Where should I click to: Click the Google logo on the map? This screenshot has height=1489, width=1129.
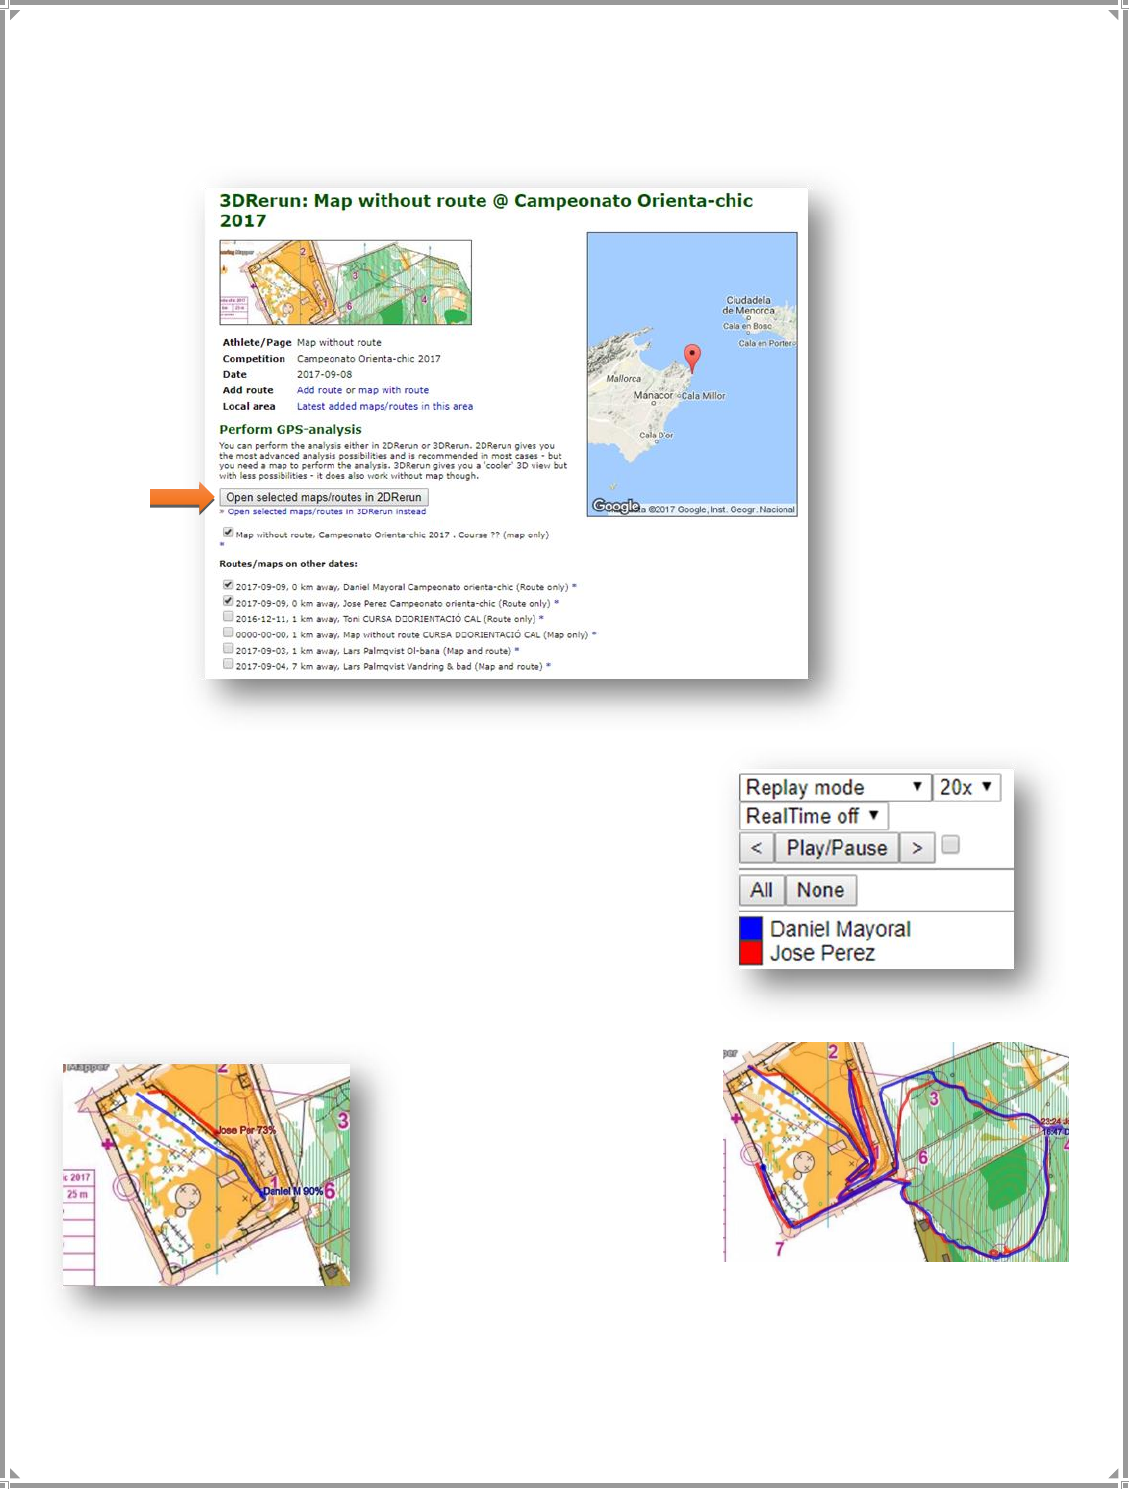point(616,506)
